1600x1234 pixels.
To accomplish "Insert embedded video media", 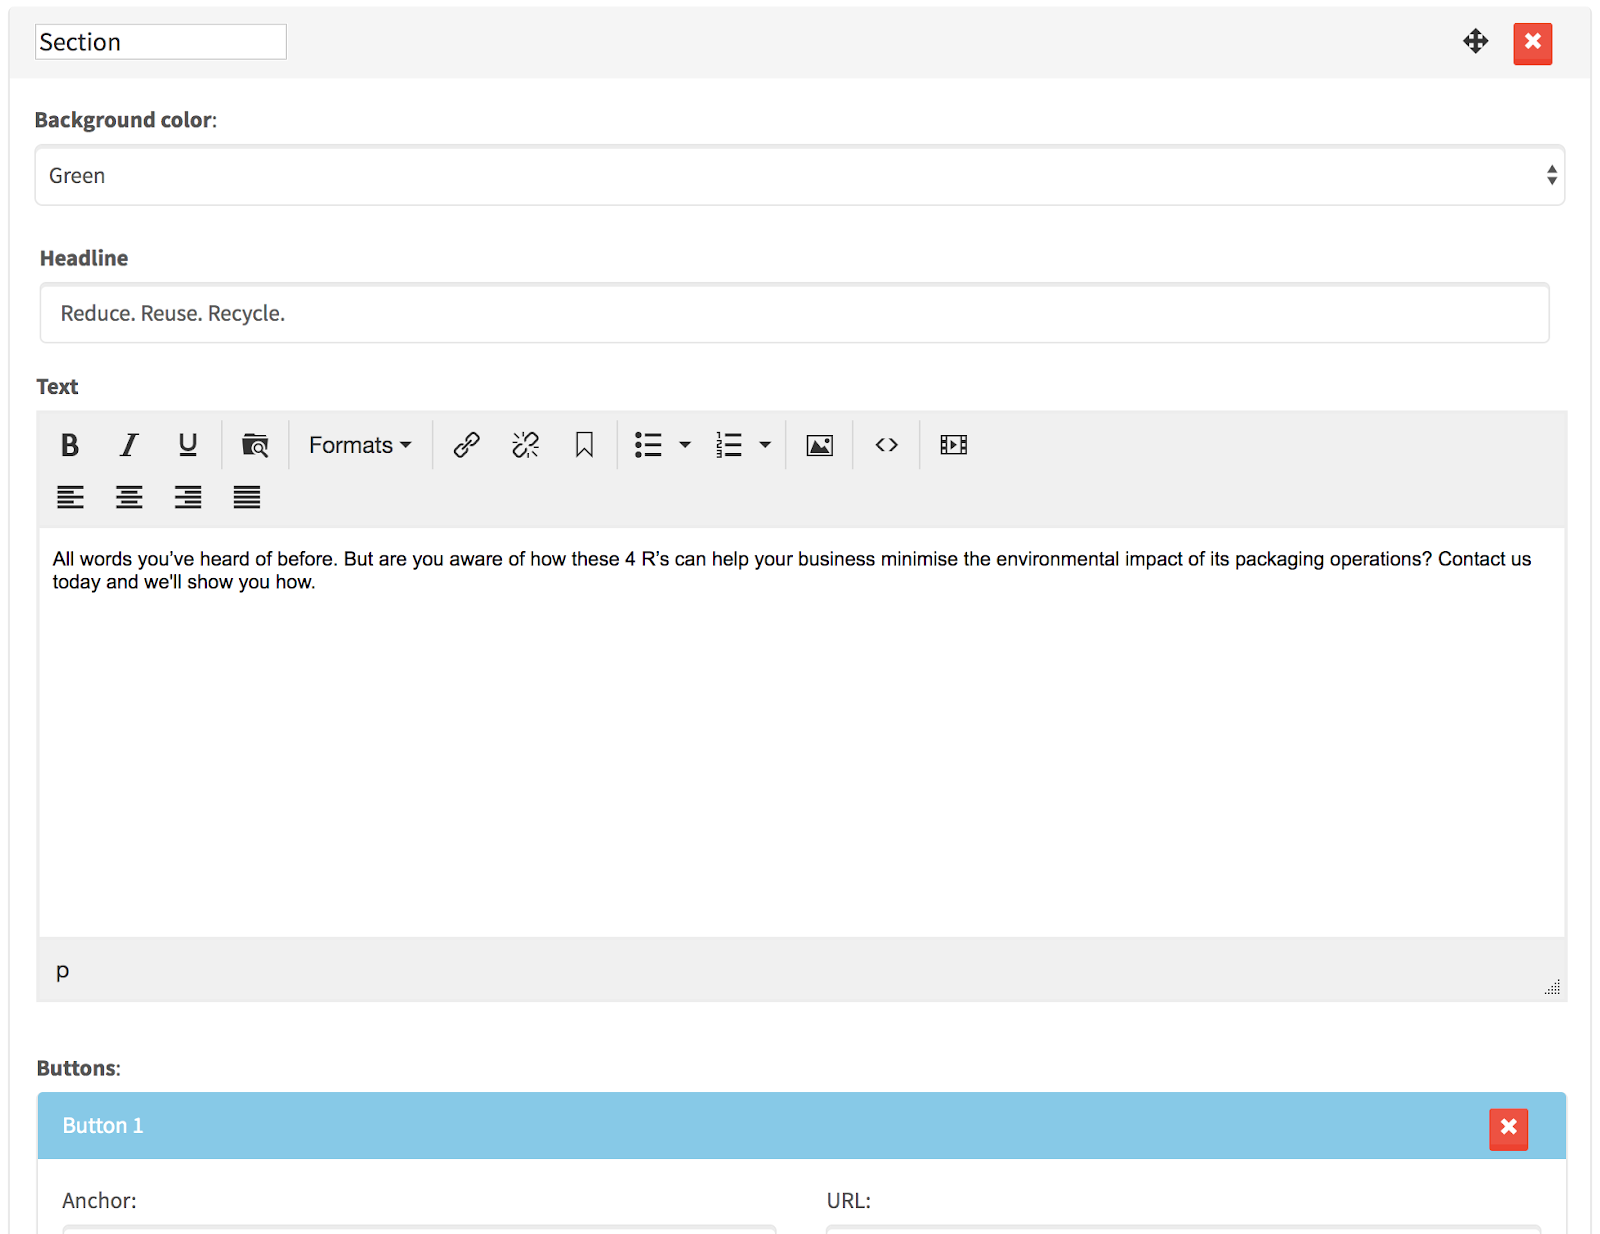I will 952,444.
